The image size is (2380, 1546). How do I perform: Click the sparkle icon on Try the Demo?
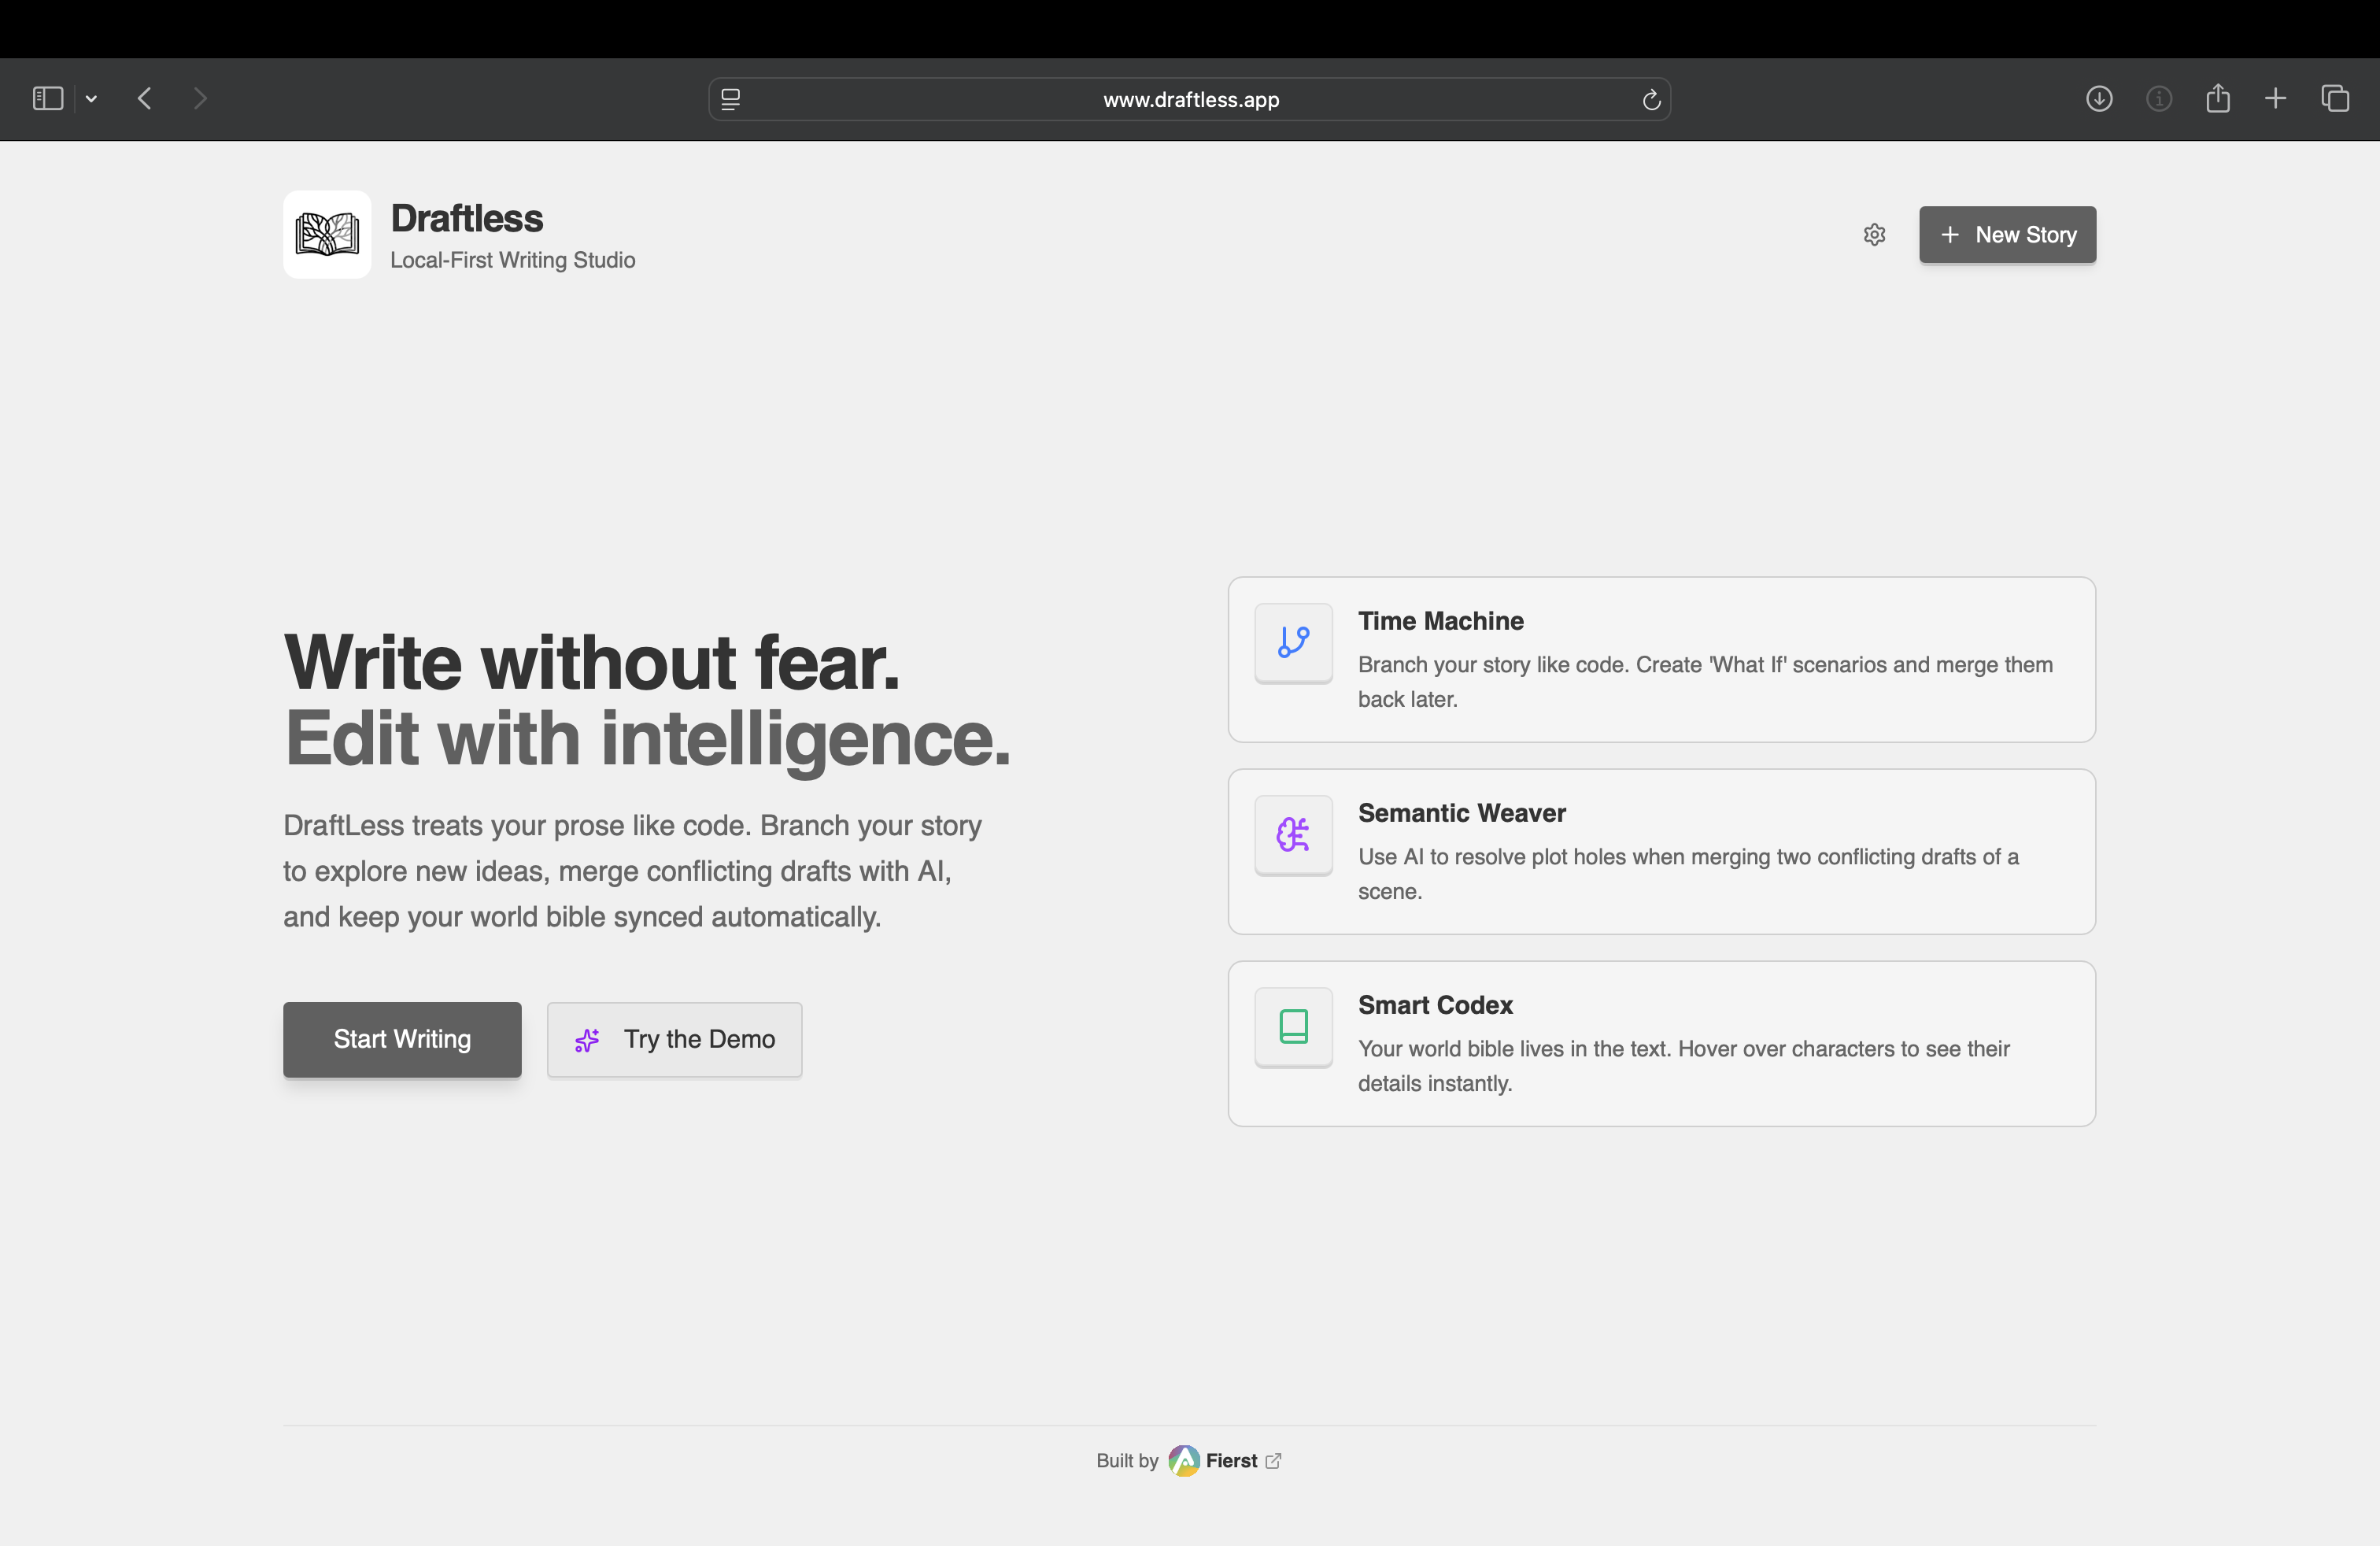587,1039
